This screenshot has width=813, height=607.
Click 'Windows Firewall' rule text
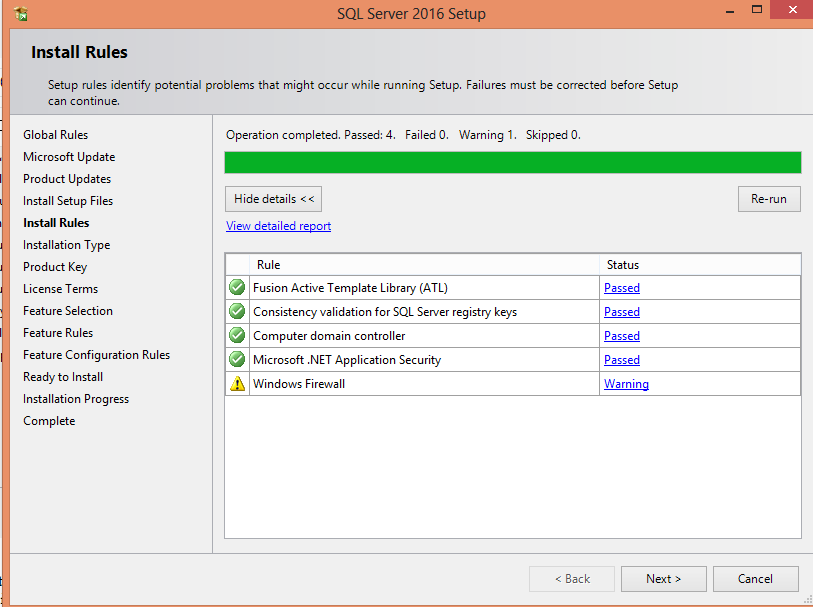pyautogui.click(x=299, y=384)
